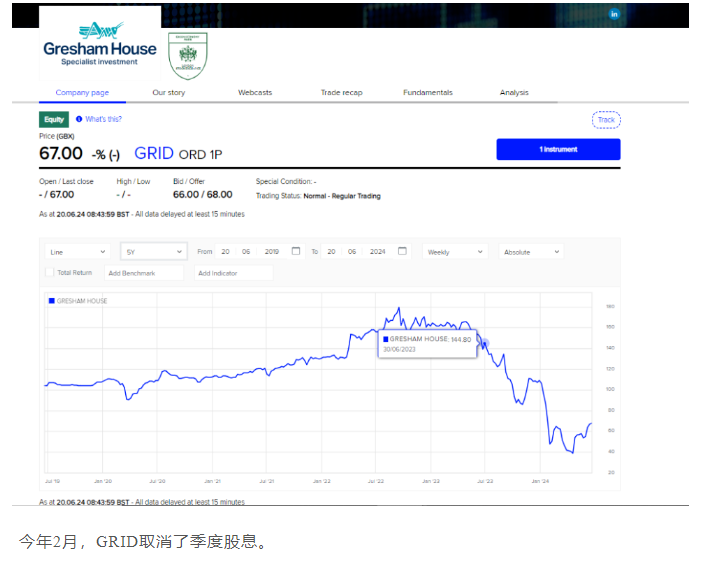703x563 pixels.
Task: Click the From date year field 2019
Action: coord(272,251)
